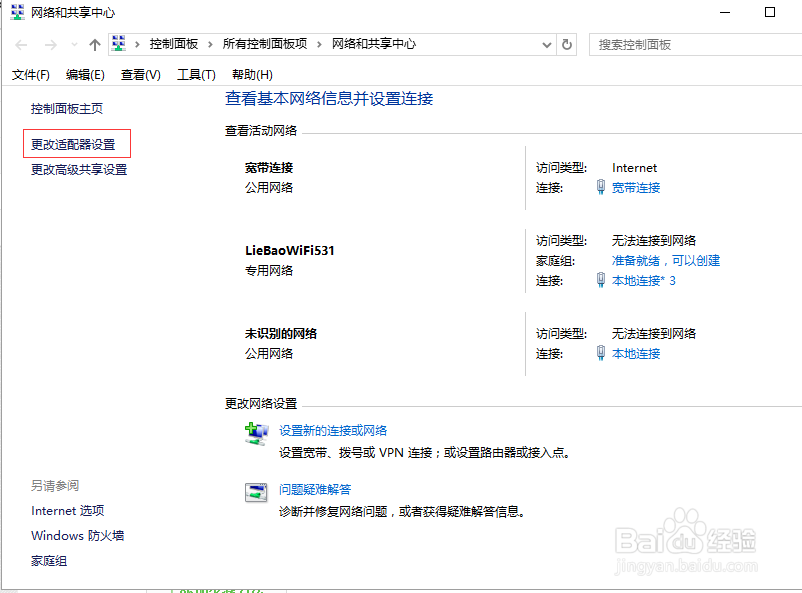This screenshot has height=593, width=802.
Task: Open 设置新的连接或网络 wizard icon
Action: (x=257, y=432)
